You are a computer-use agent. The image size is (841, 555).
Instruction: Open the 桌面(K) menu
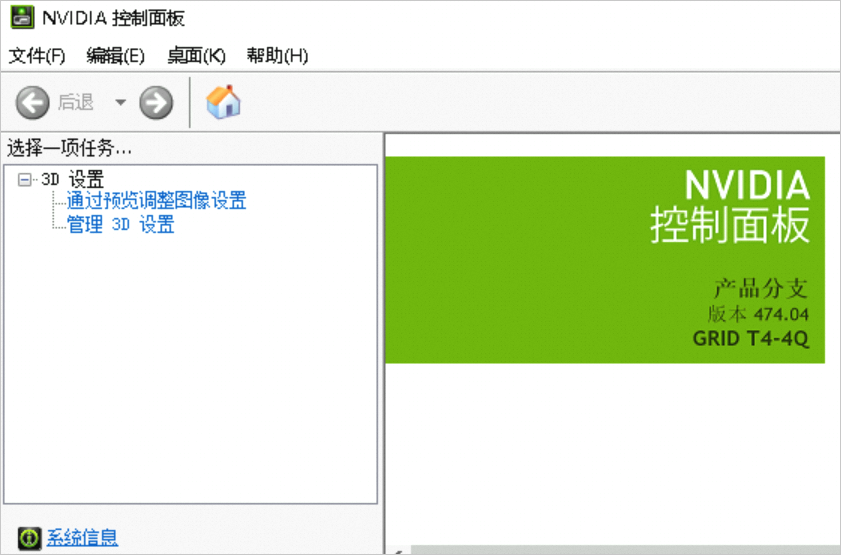coord(196,55)
